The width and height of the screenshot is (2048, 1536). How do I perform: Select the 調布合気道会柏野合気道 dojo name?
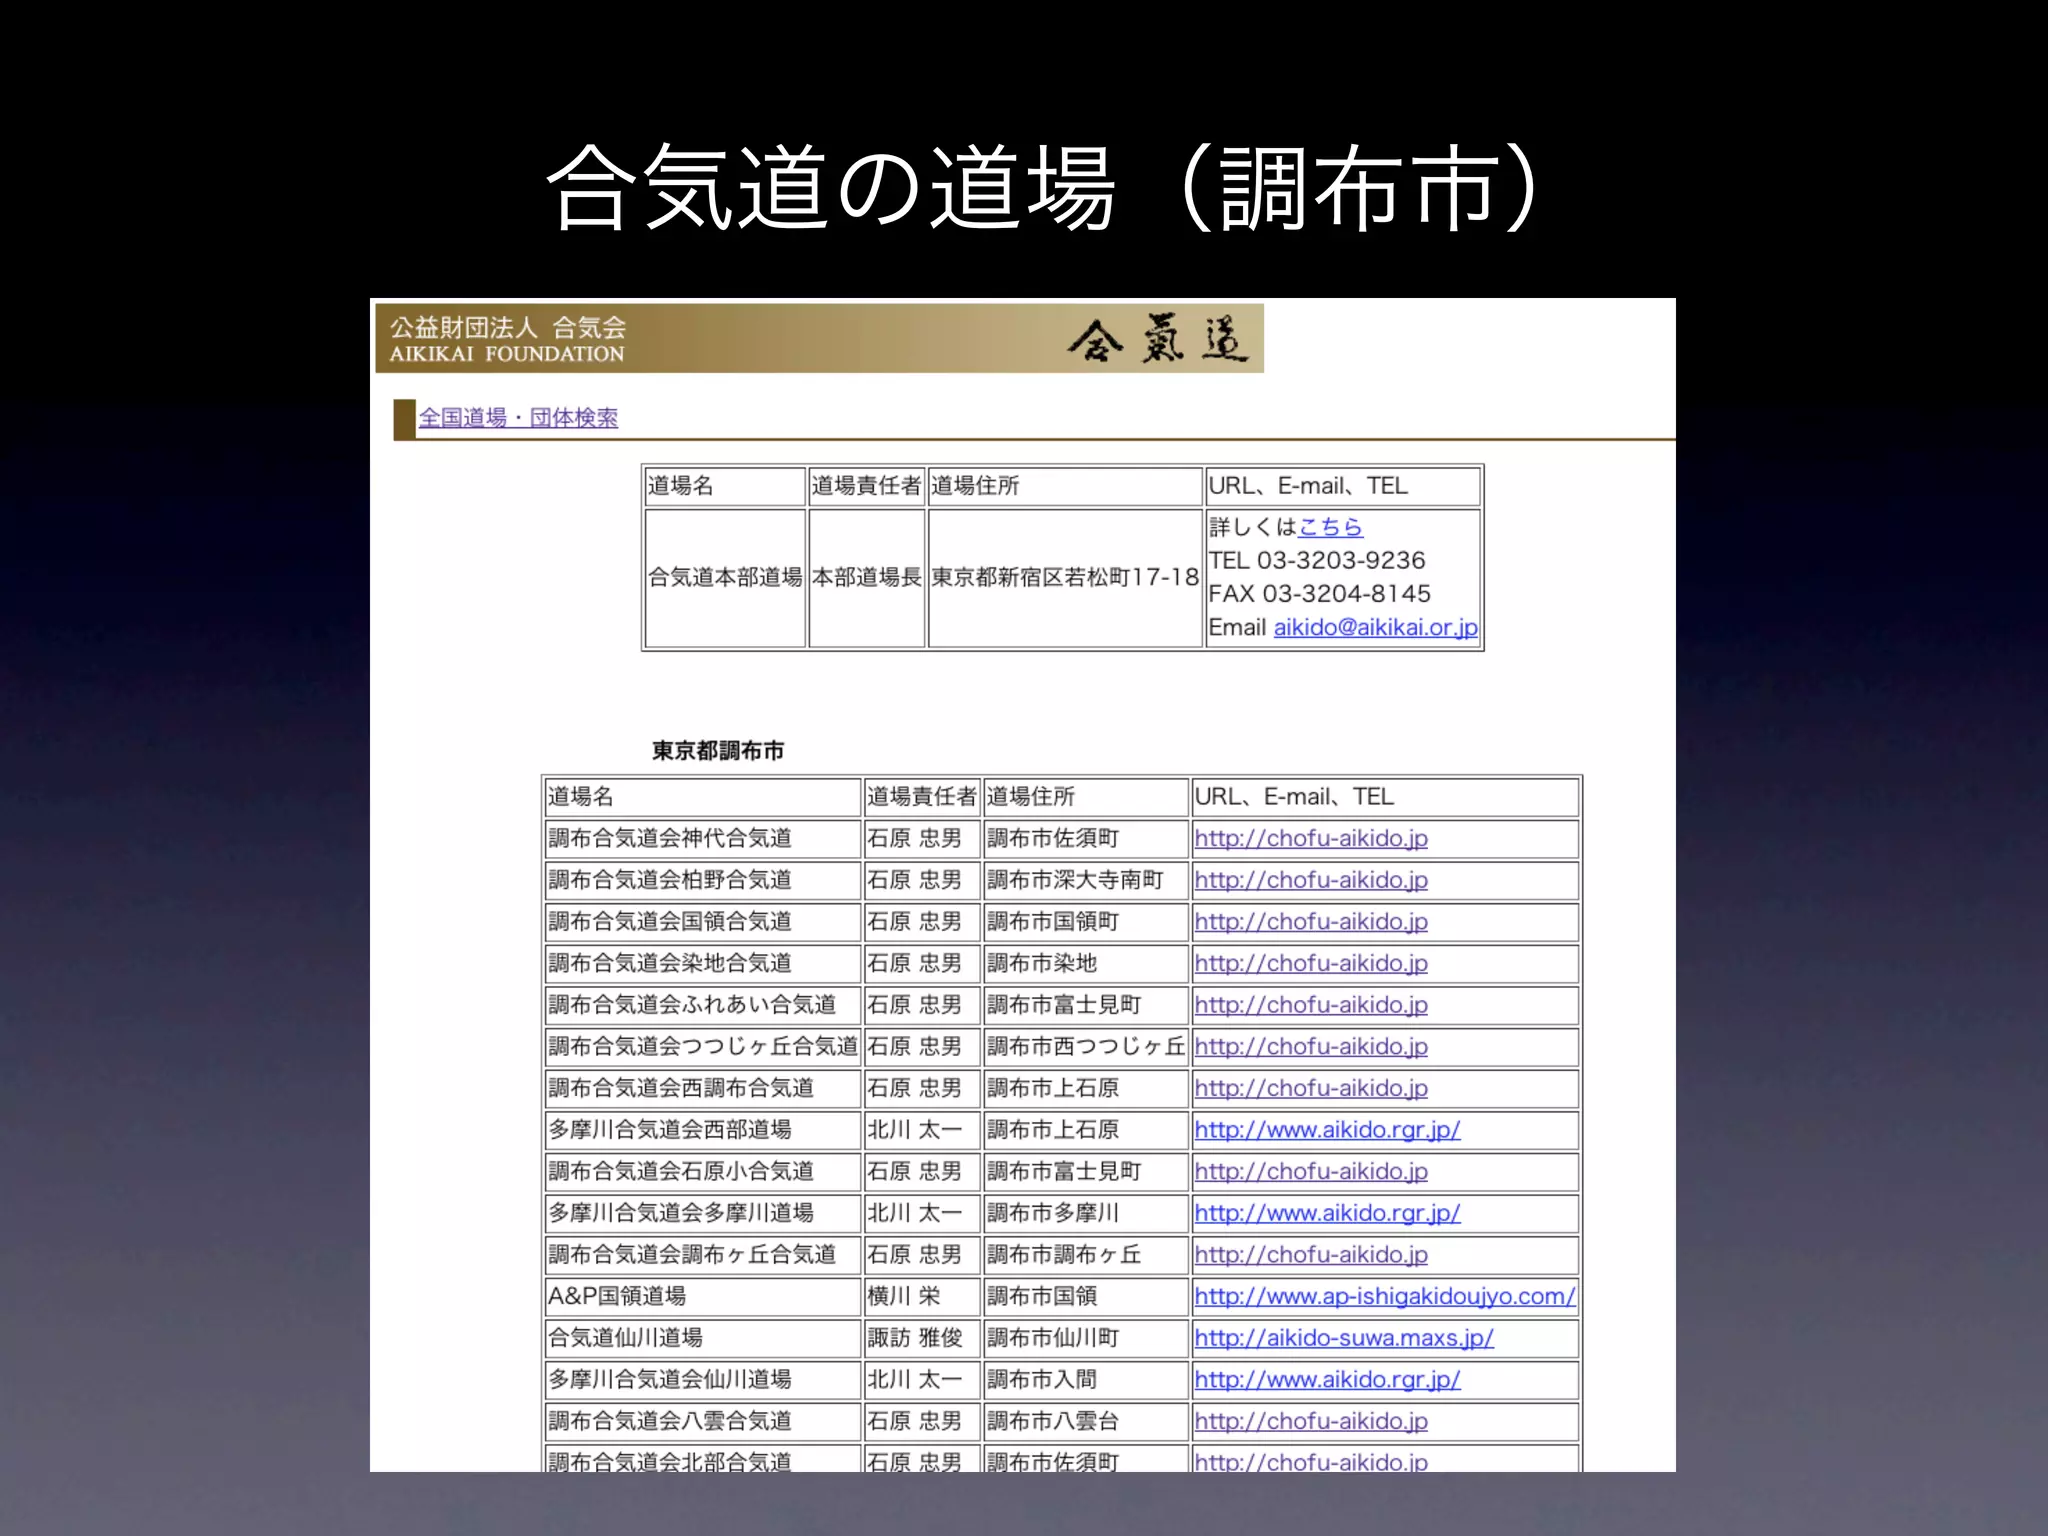point(670,881)
